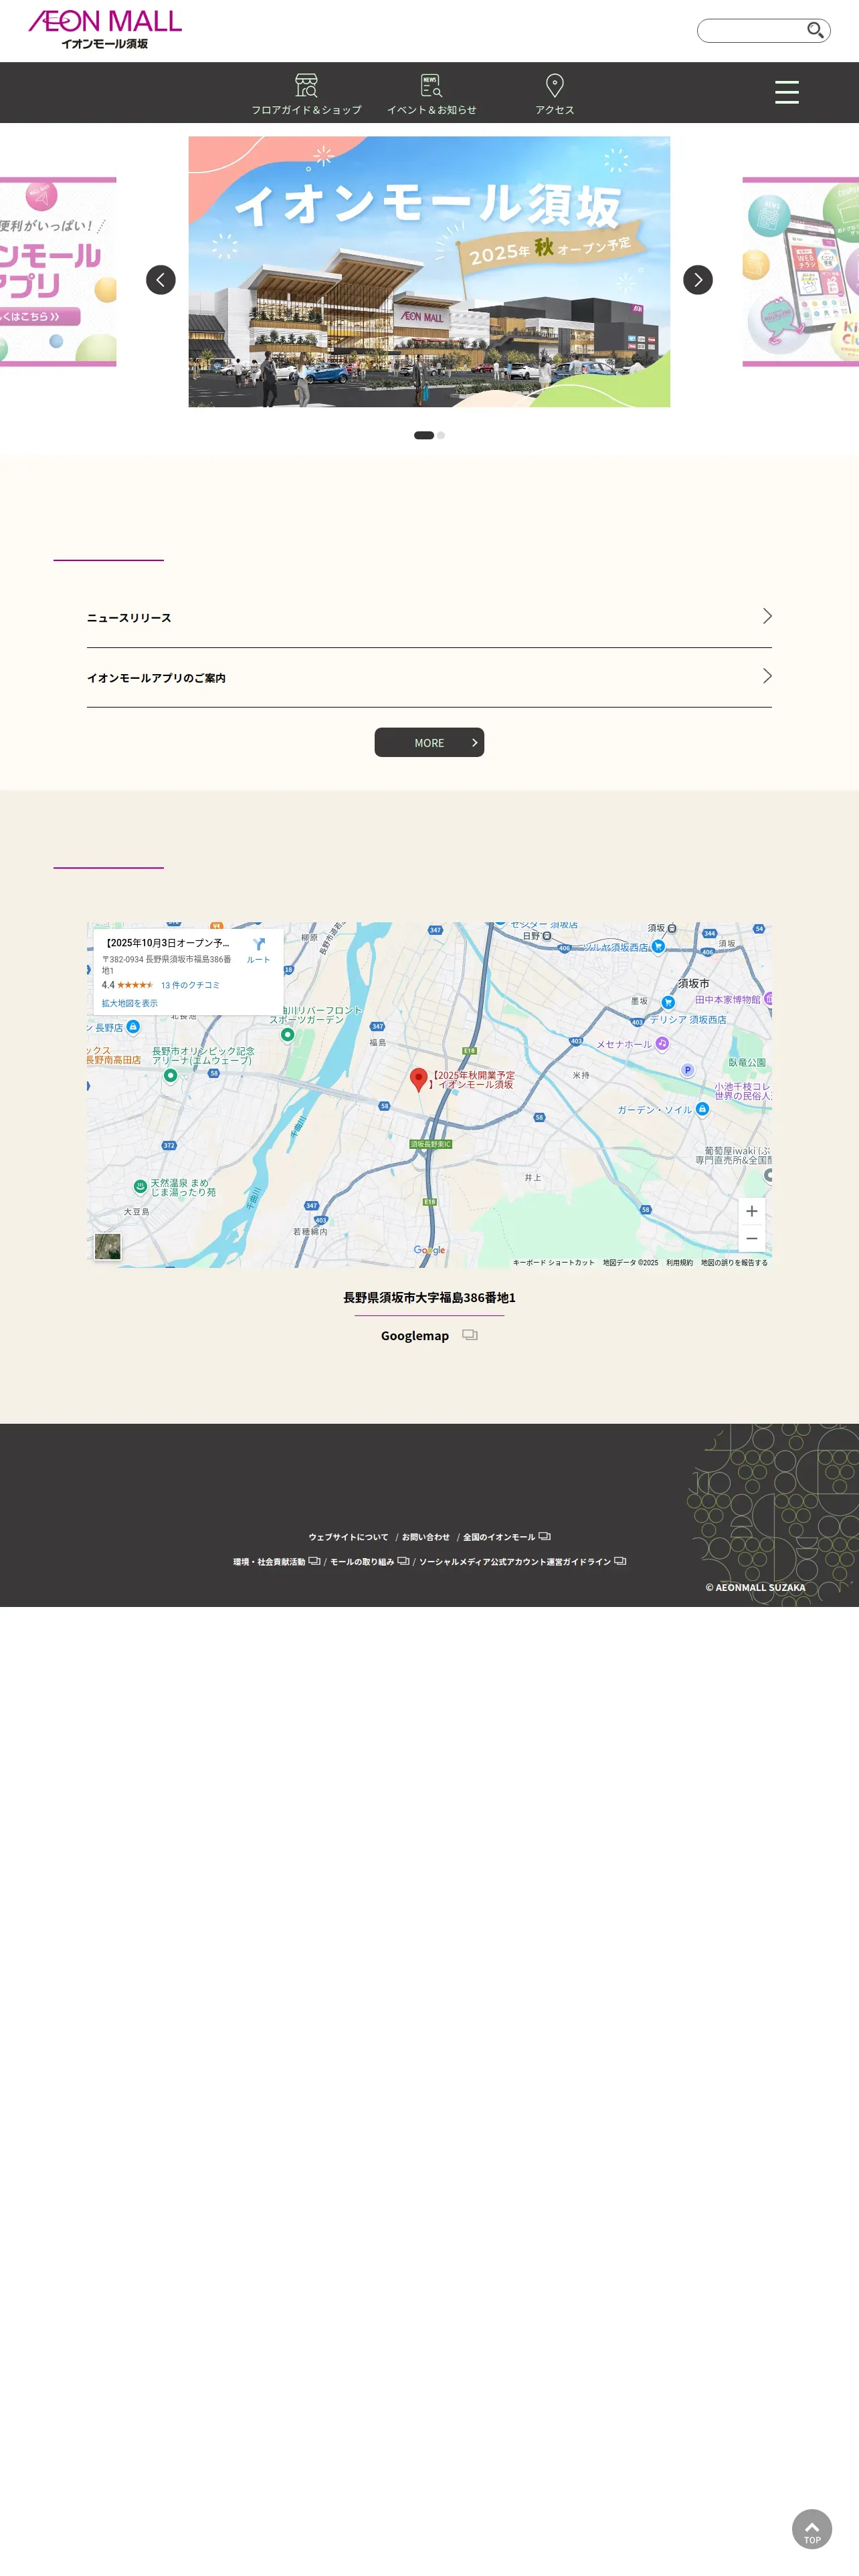This screenshot has width=859, height=2576.
Task: Click 長野市オリンピック記念アリーナ marker
Action: tap(171, 1076)
